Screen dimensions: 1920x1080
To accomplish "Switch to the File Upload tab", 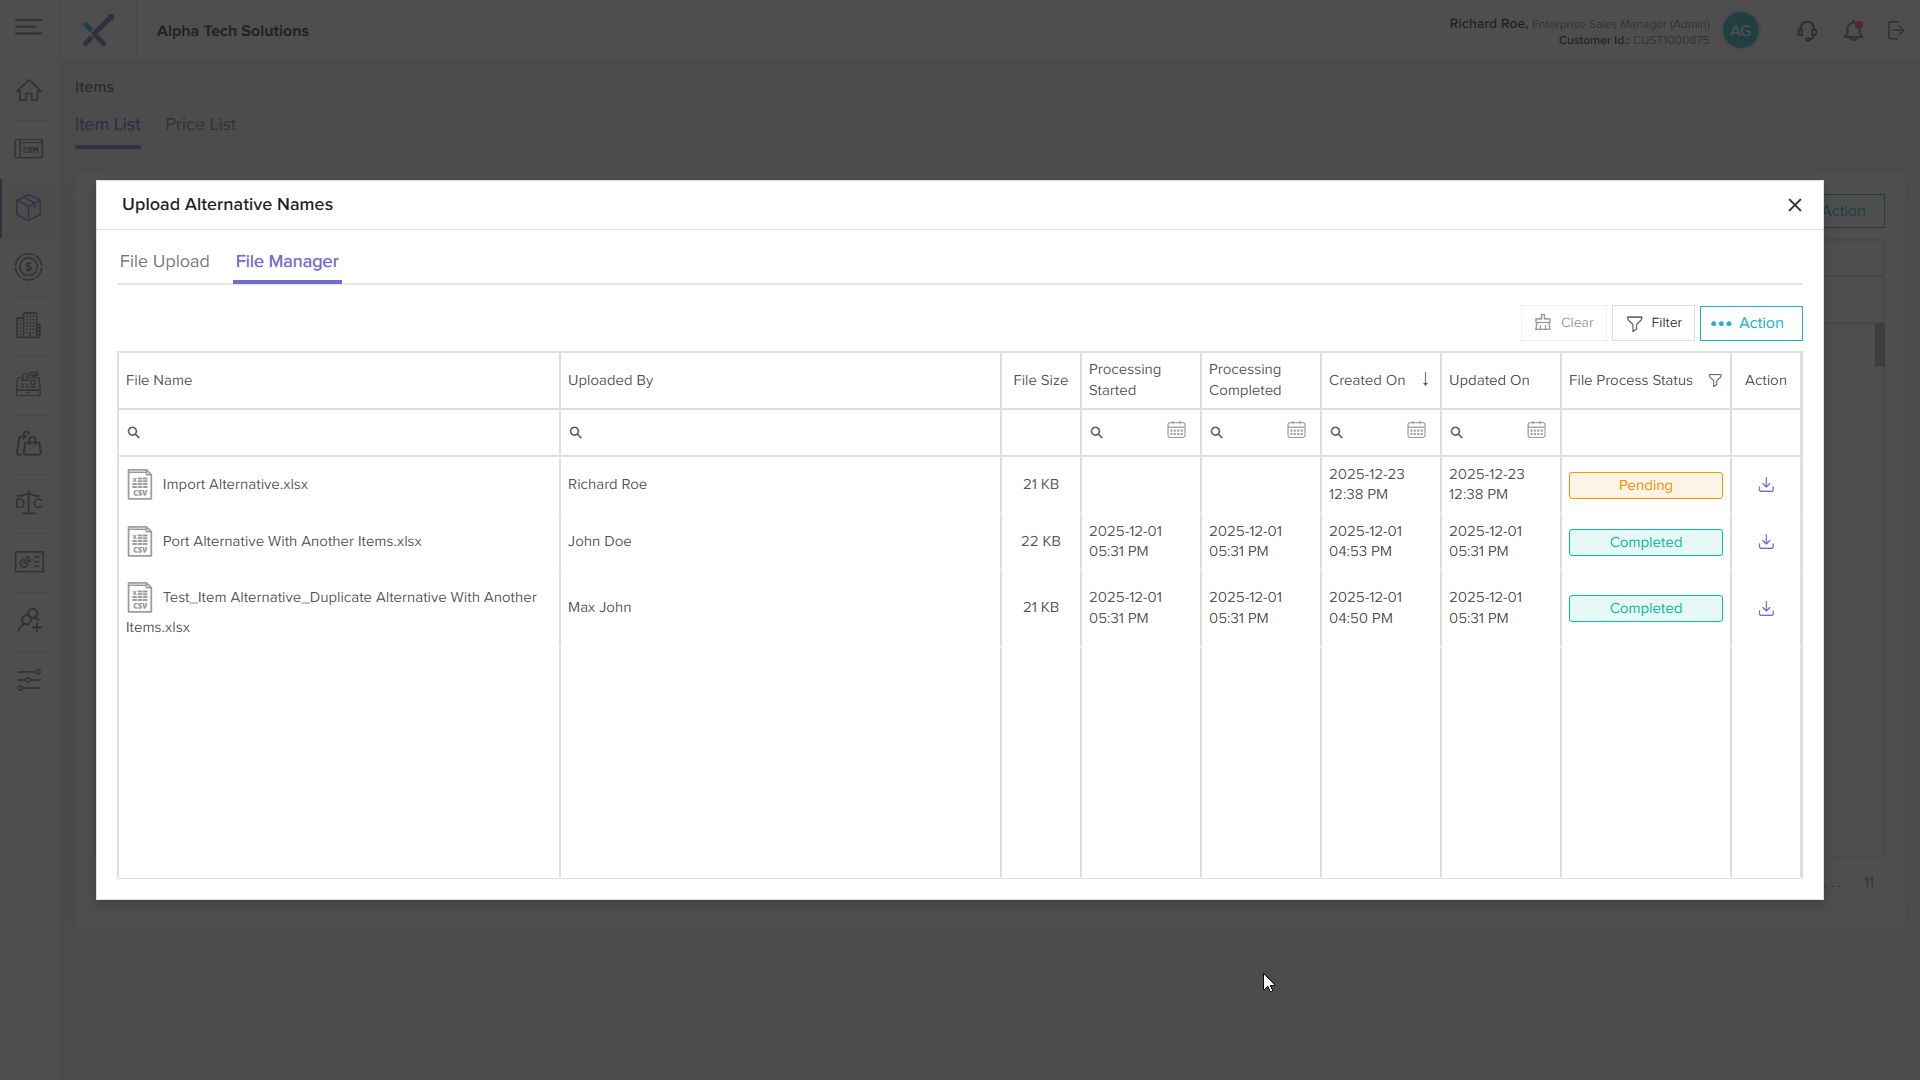I will click(164, 261).
